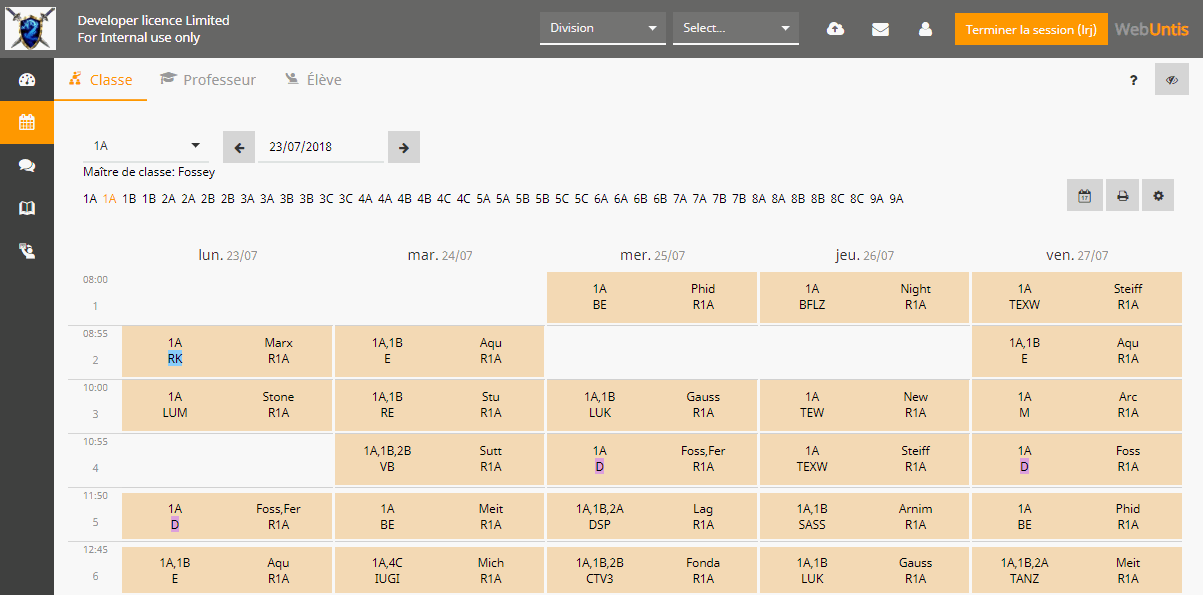Open the dashboard icon in the sidebar
Viewport: 1203px width, 595px height.
point(27,80)
